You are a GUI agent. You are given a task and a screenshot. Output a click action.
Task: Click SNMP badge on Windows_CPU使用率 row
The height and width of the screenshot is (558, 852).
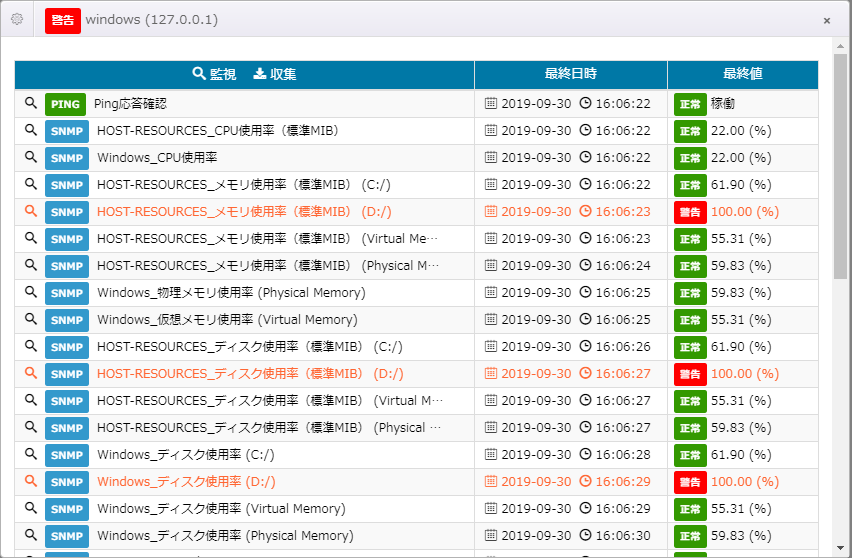(x=67, y=158)
